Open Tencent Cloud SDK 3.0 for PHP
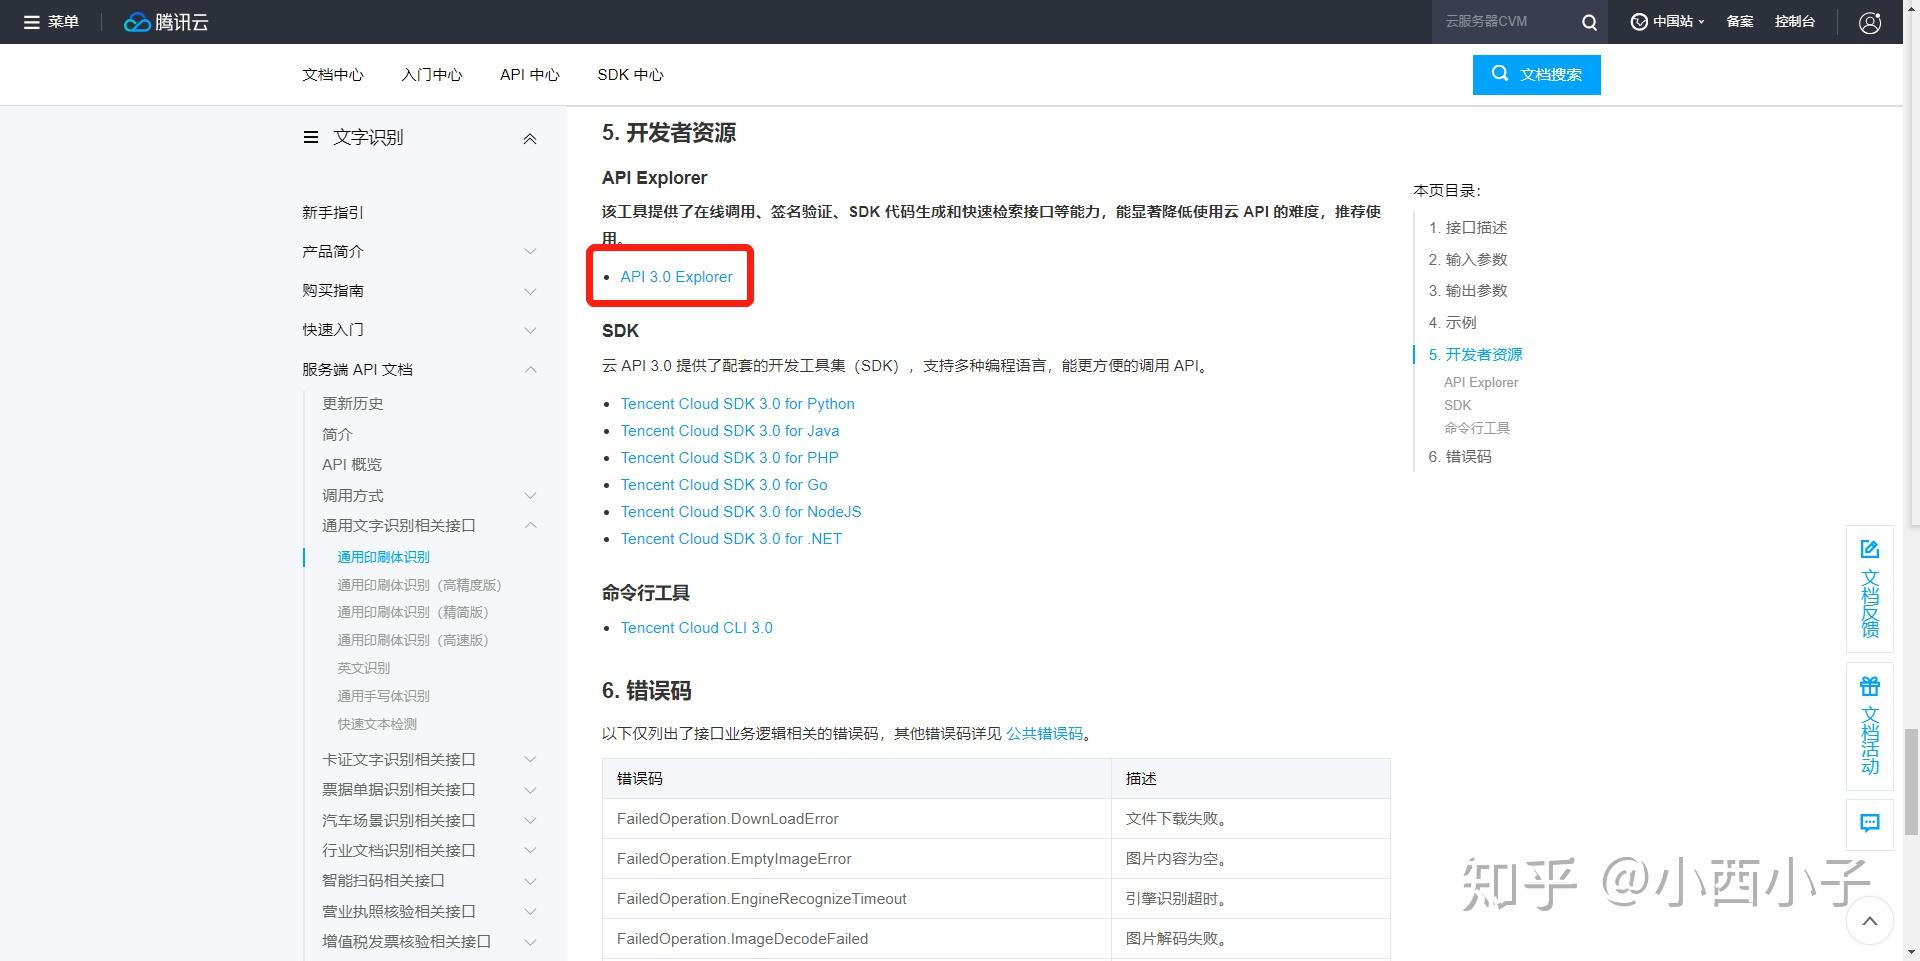Viewport: 1920px width, 961px height. (x=729, y=458)
